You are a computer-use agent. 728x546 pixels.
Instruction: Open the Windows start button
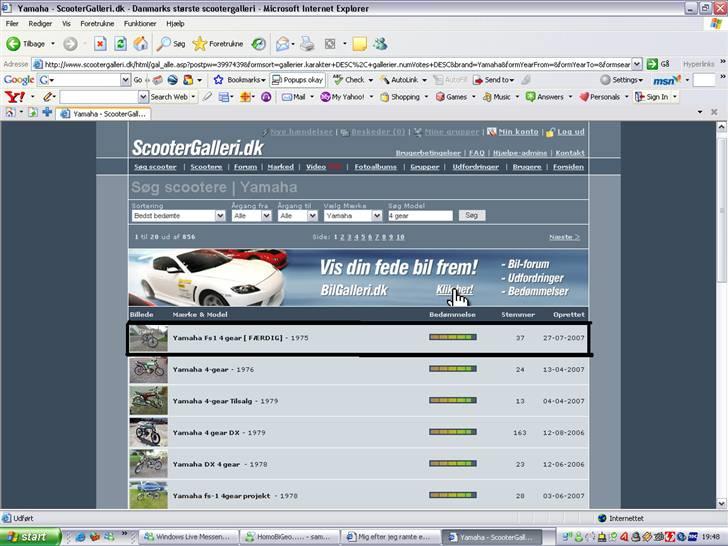pos(31,537)
